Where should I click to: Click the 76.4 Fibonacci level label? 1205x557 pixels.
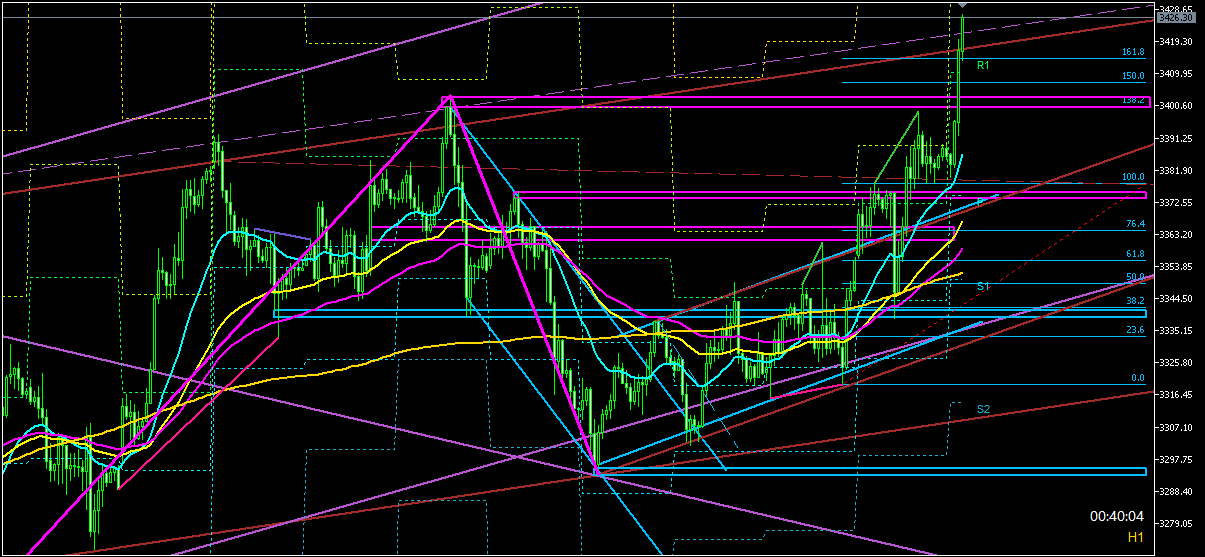click(1134, 224)
